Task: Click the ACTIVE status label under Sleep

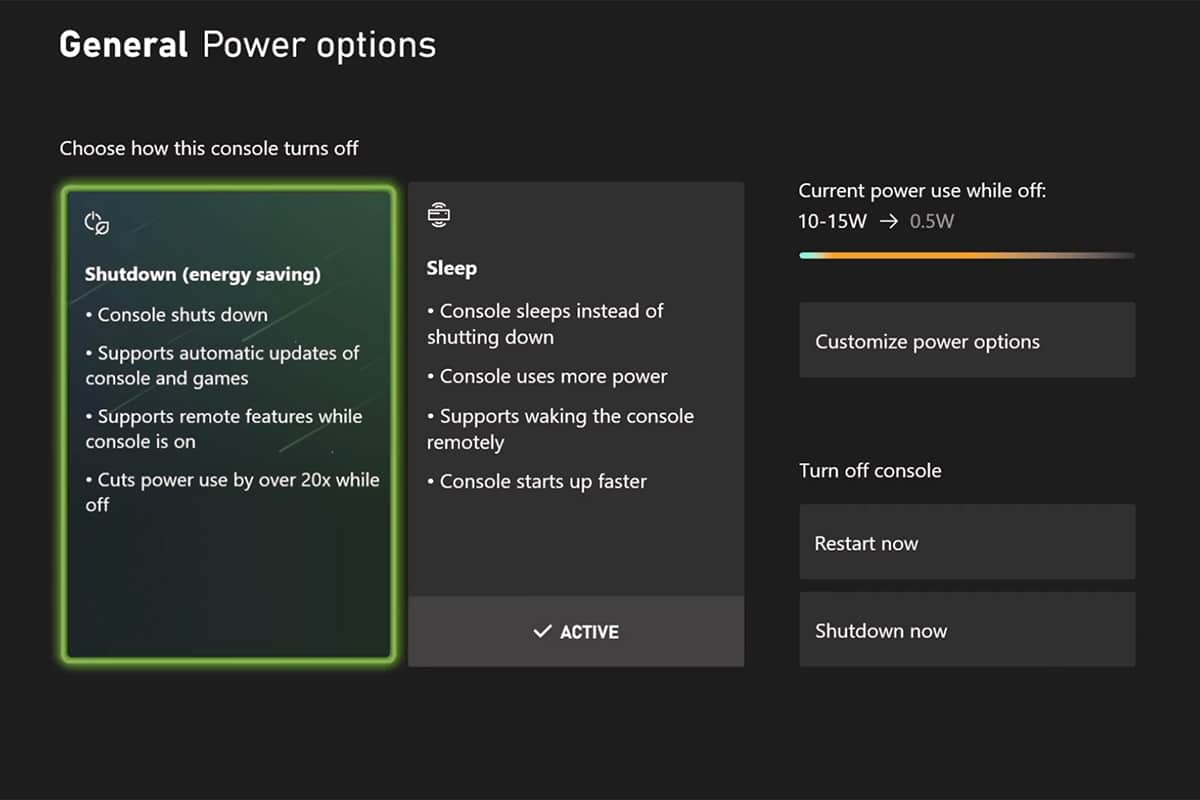Action: 589,632
